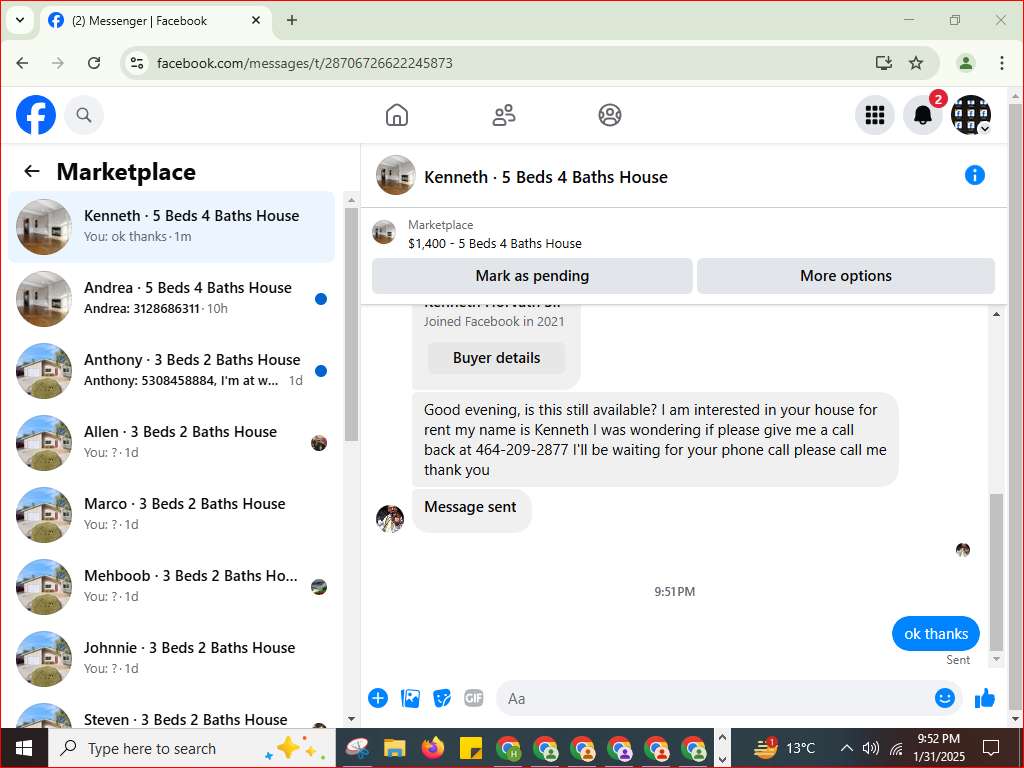Click into the Aa message input field
1024x768 pixels.
click(x=715, y=698)
